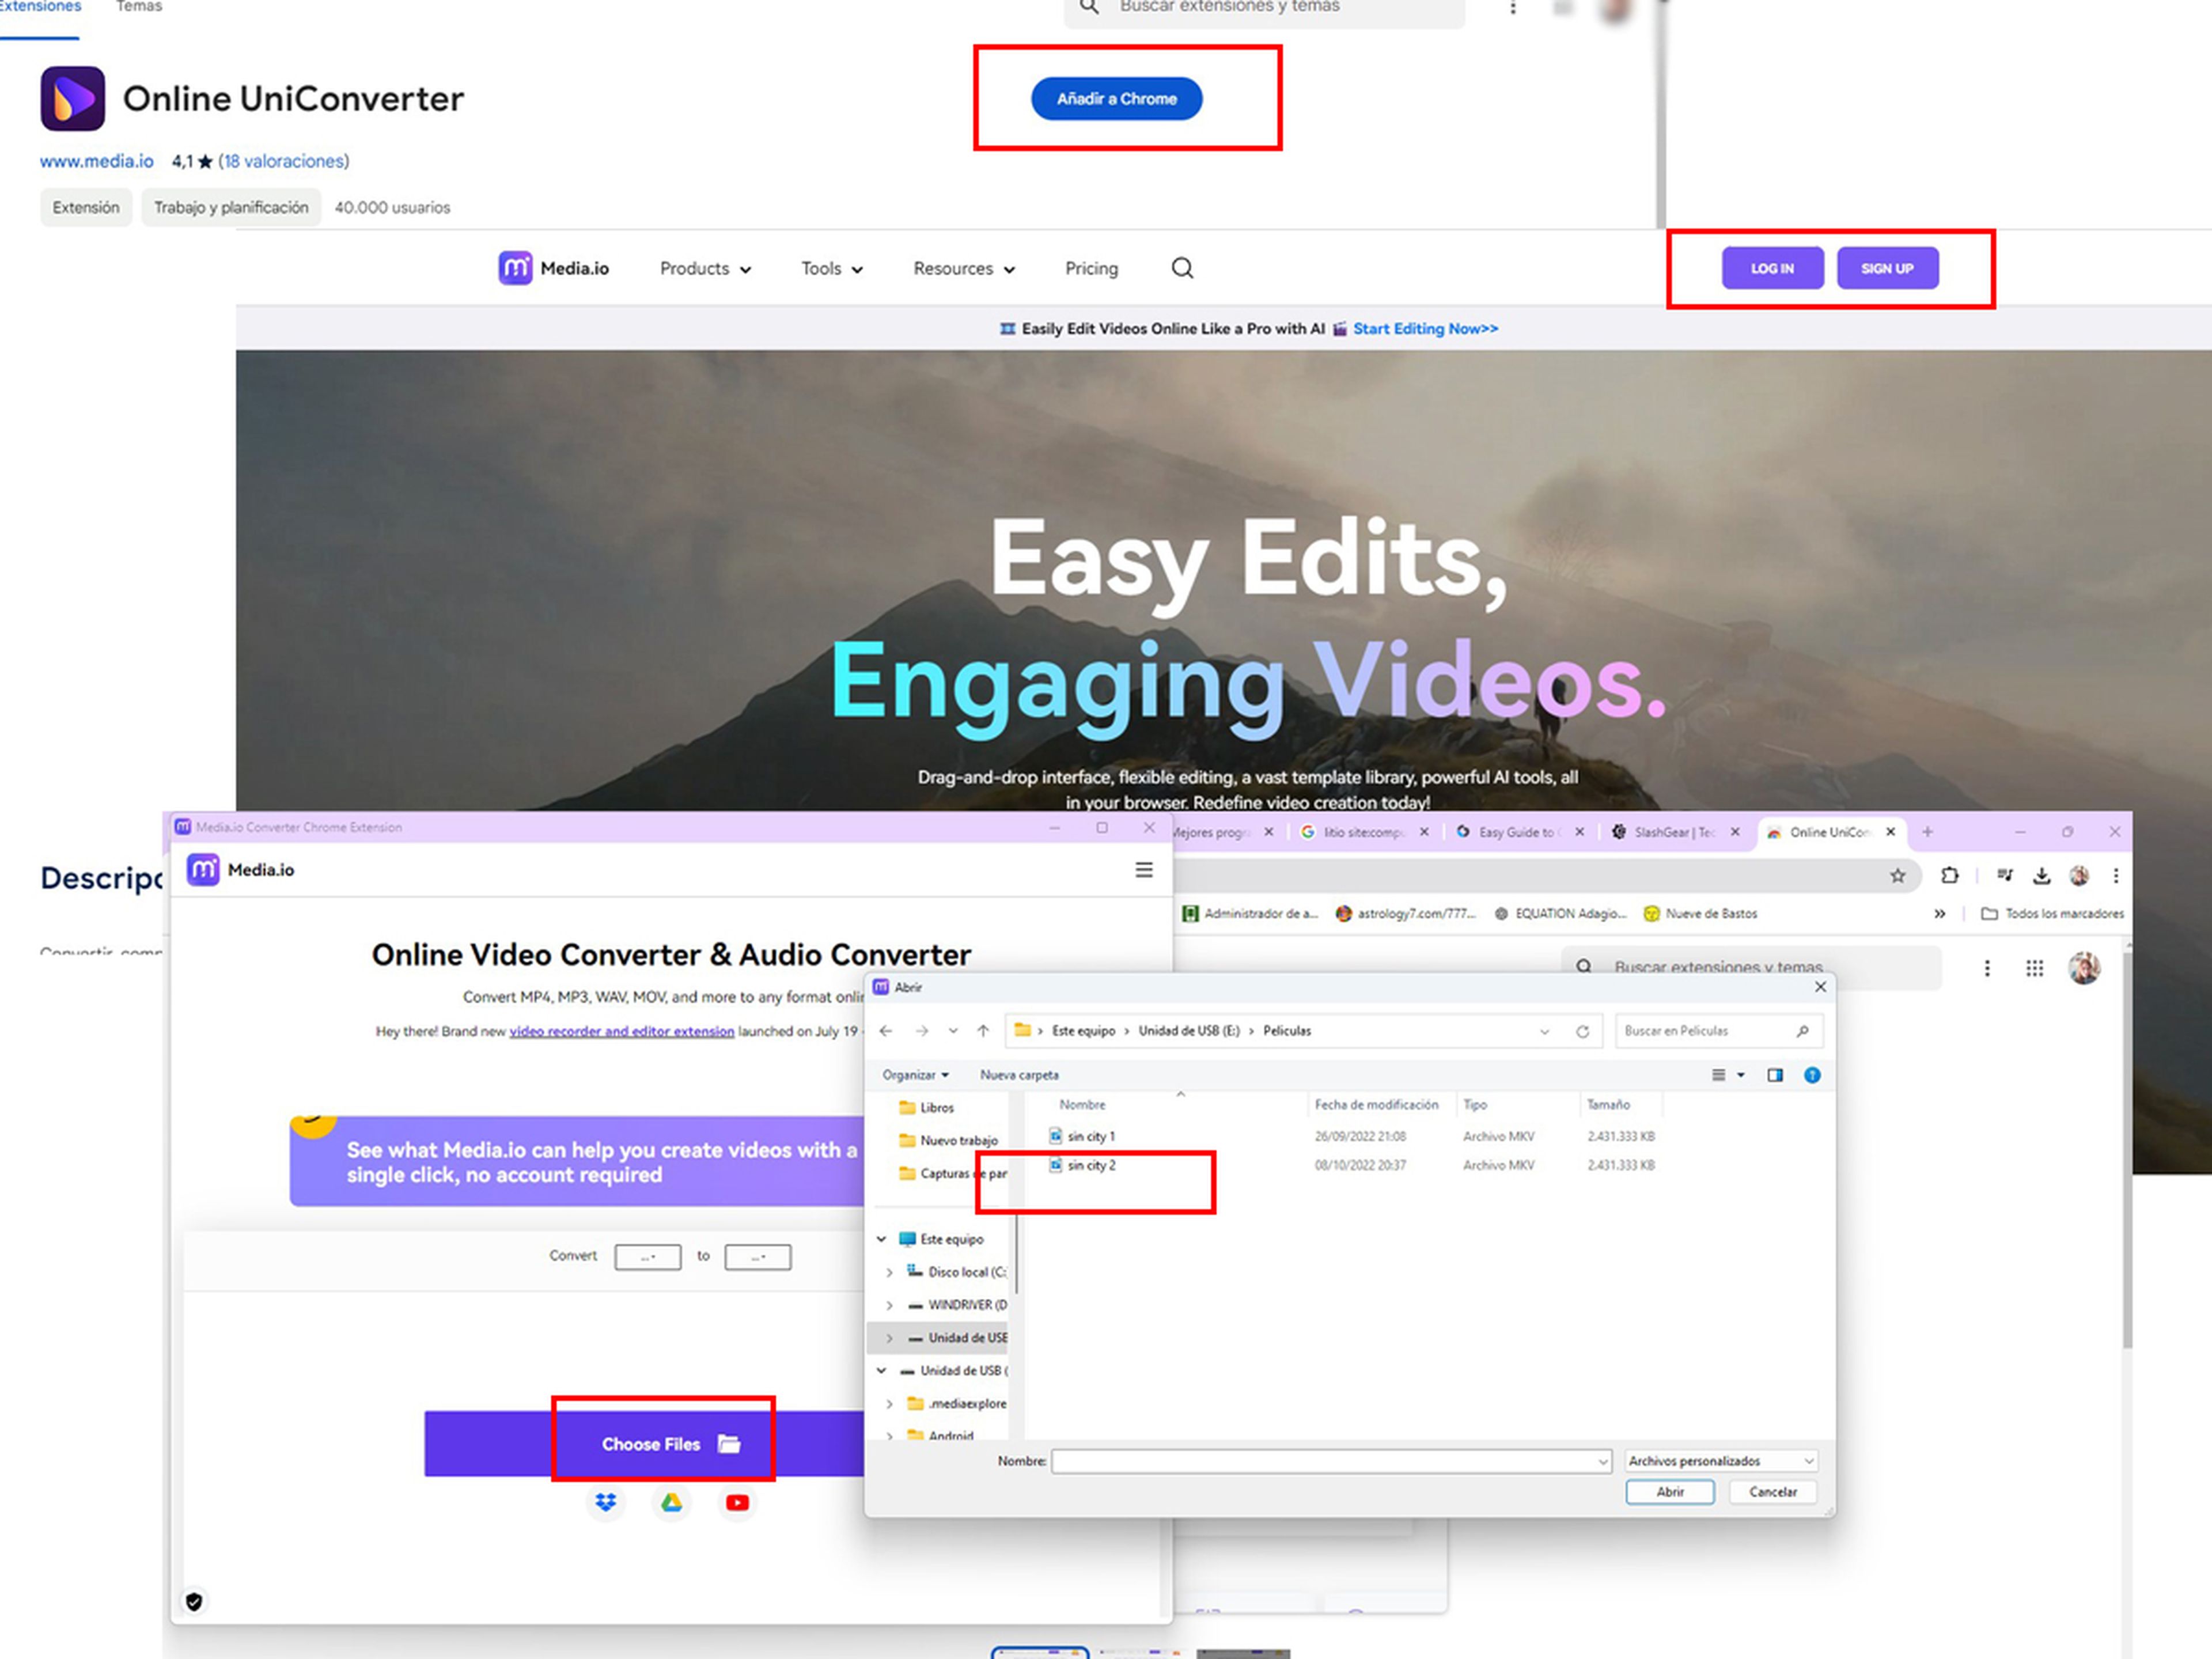The width and height of the screenshot is (2212, 1659).
Task: Open the hamburger menu in Media.io extension
Action: pyautogui.click(x=1144, y=870)
